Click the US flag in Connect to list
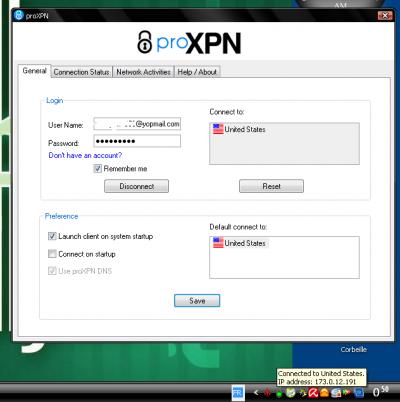 point(218,129)
